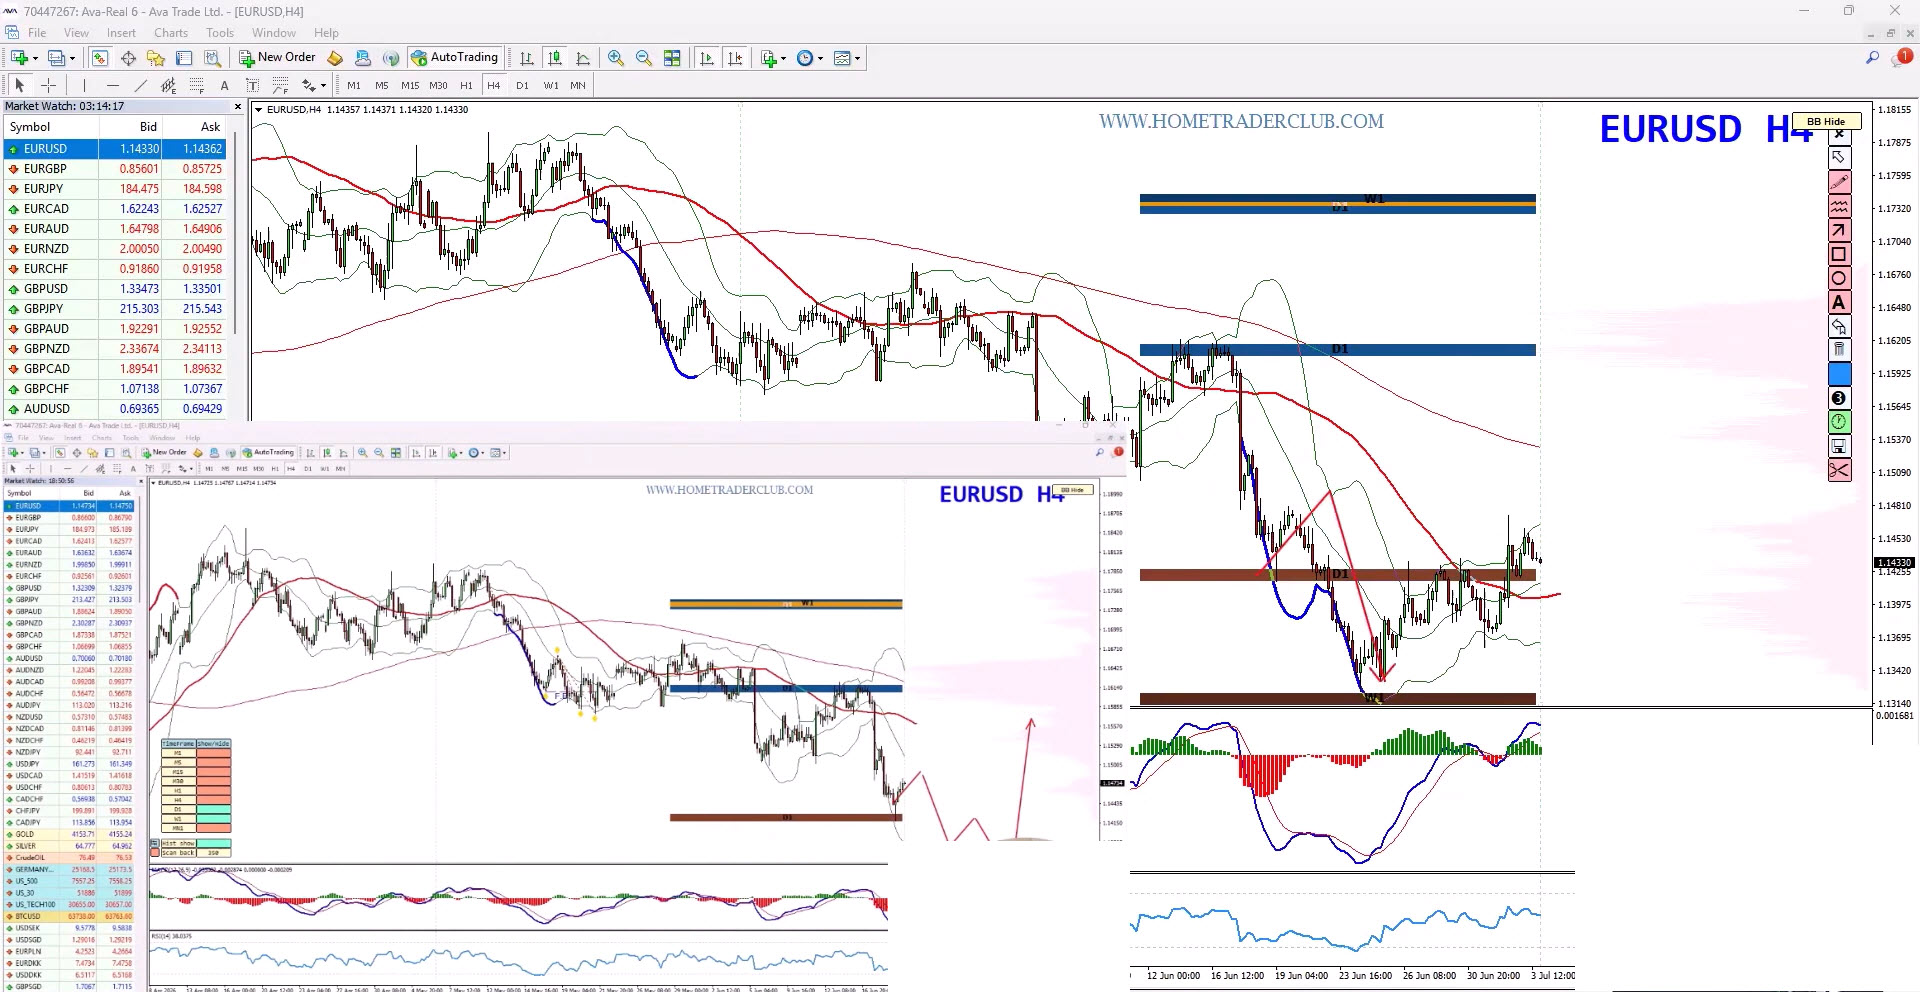Toggle AutoTrading on or off
1925x992 pixels.
(454, 58)
